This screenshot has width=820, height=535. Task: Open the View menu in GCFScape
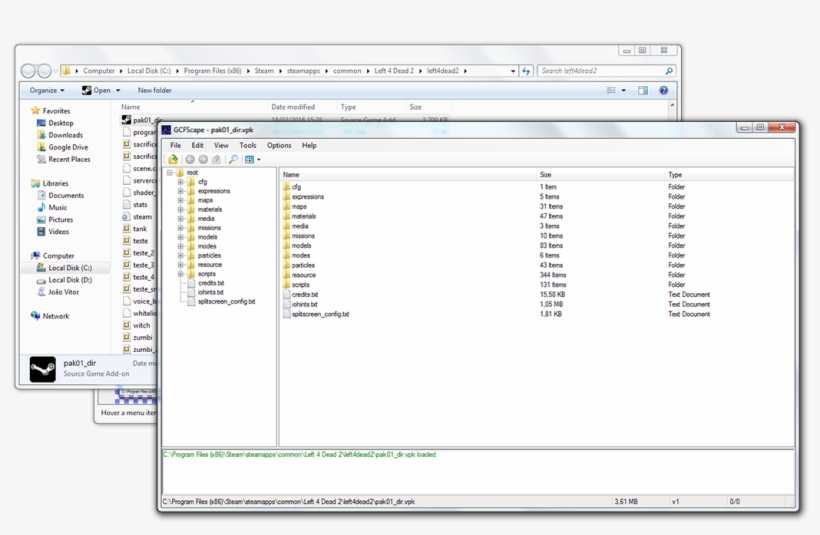click(221, 145)
